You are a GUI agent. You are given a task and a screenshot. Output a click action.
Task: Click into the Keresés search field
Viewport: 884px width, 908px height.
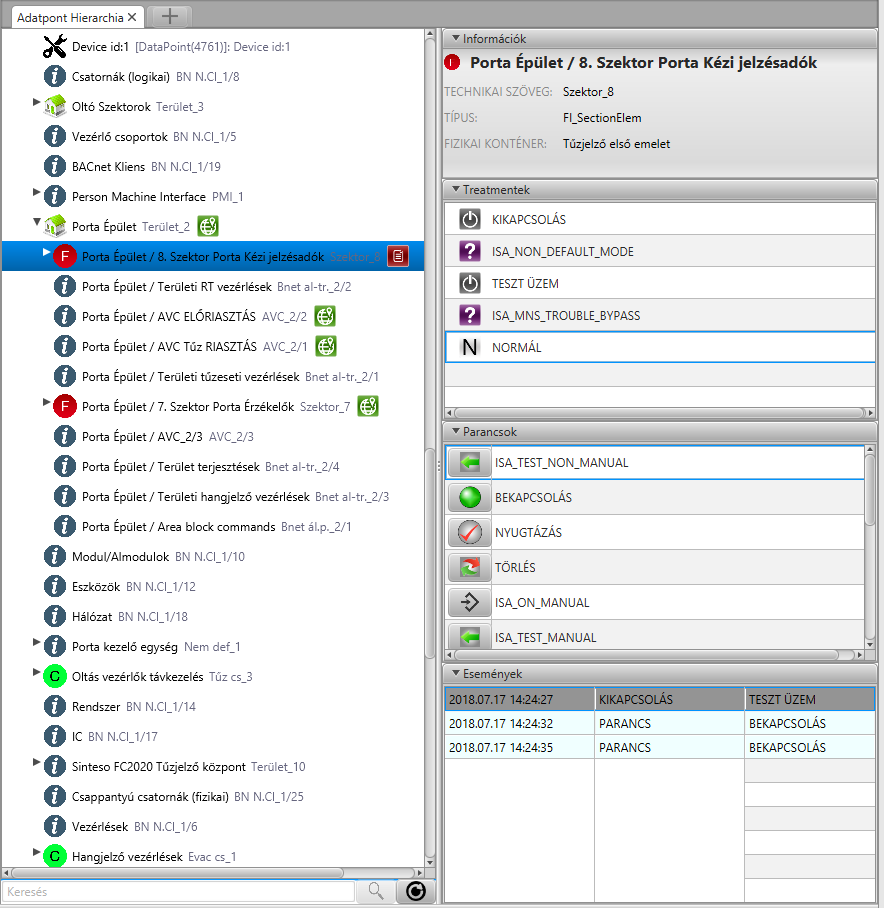click(x=178, y=891)
